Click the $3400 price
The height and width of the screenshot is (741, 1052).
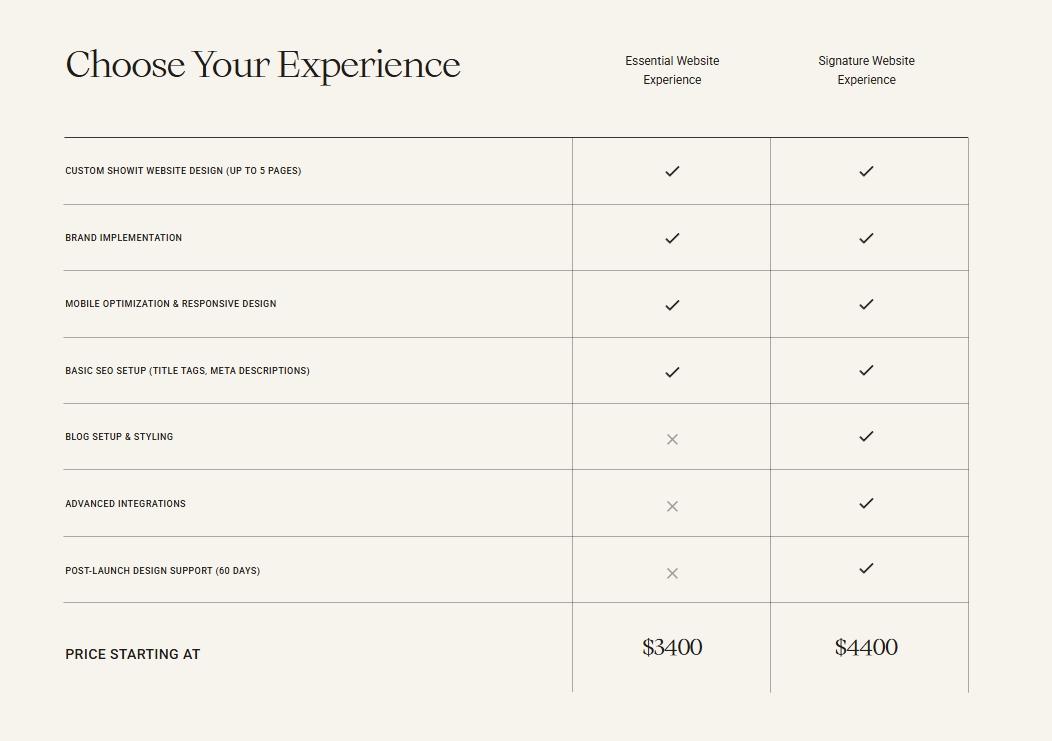tap(672, 648)
